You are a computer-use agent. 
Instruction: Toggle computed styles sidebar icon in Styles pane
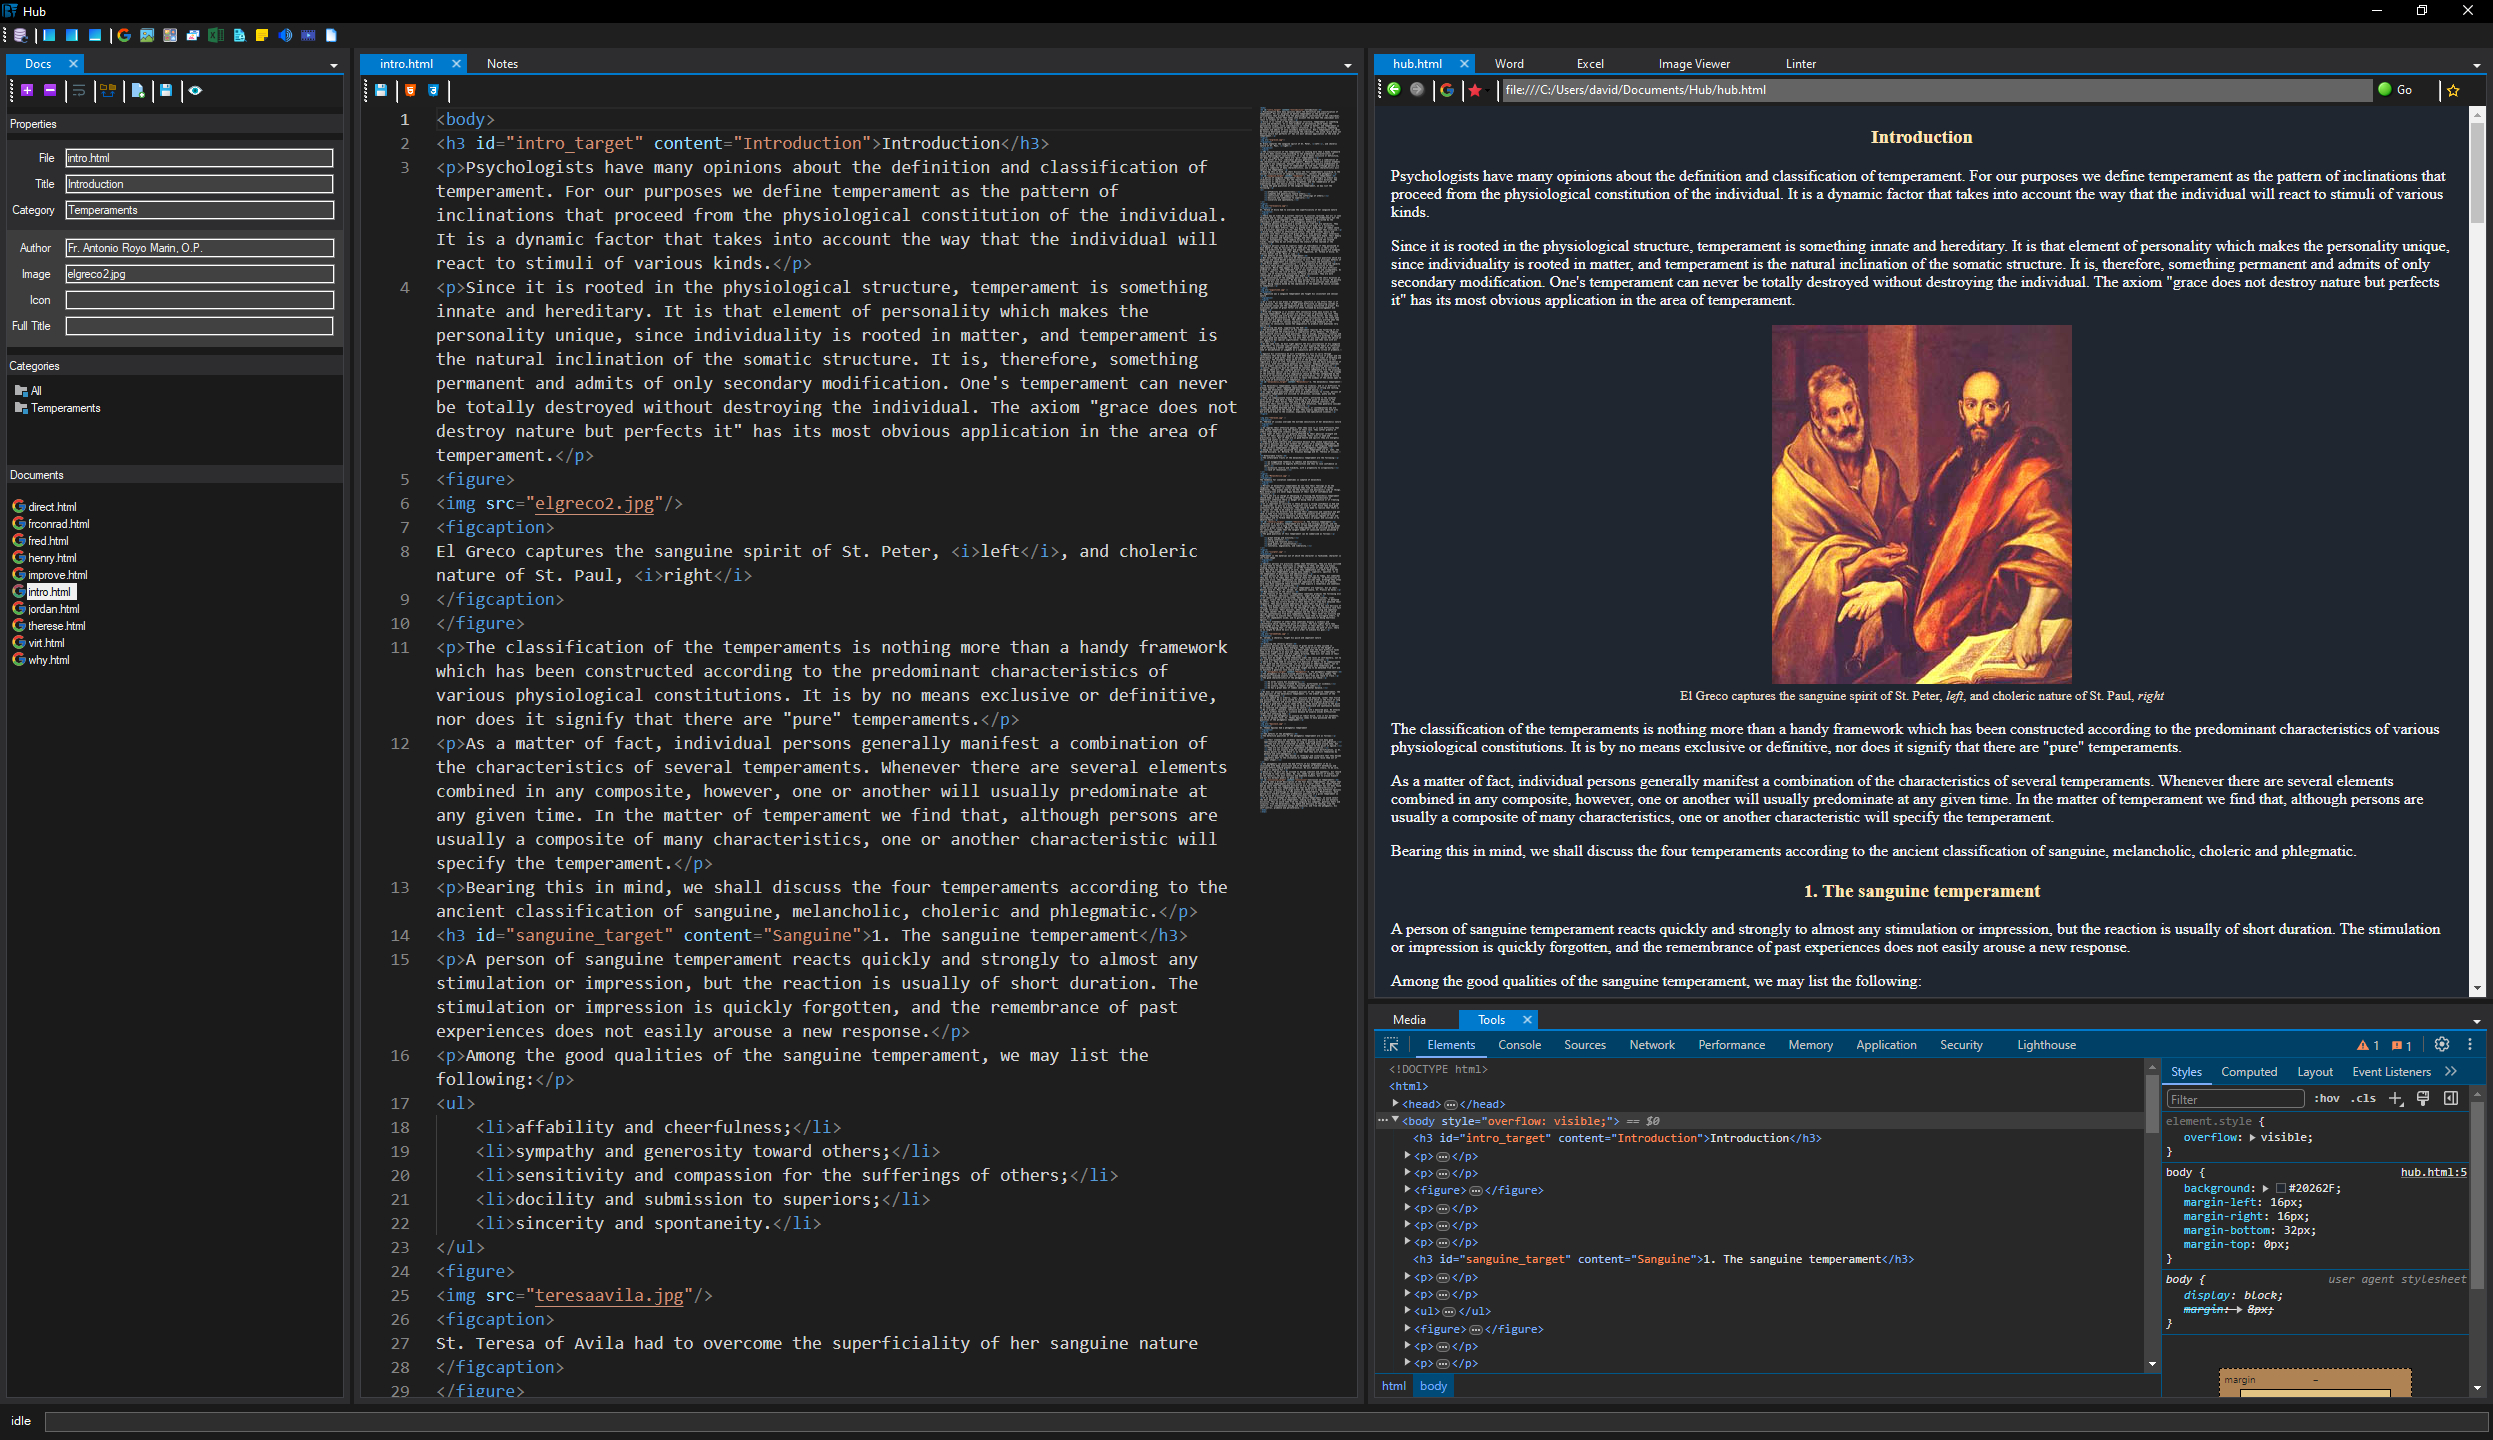point(2451,1098)
